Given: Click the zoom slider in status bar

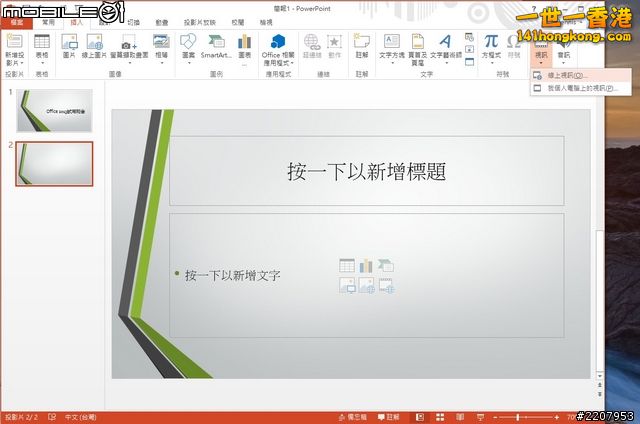Looking at the screenshot, I should [518, 416].
